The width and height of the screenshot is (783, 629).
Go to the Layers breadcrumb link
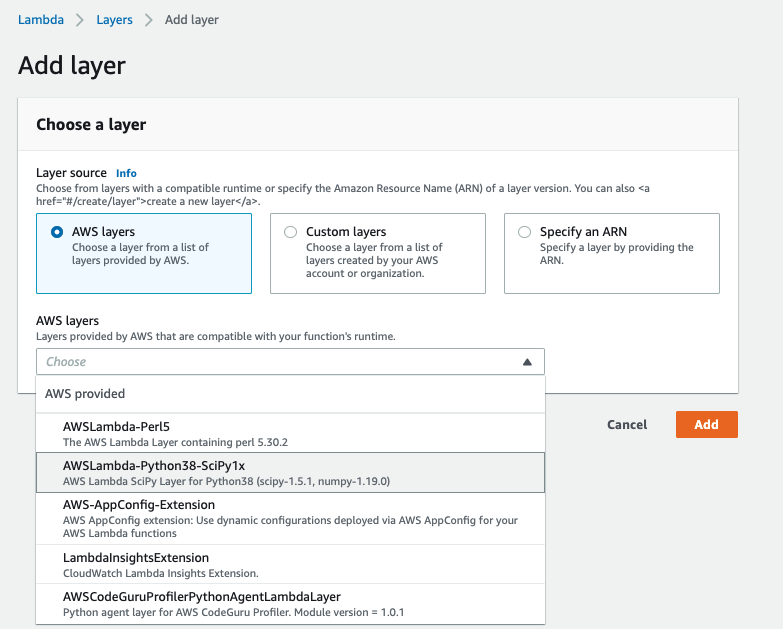pyautogui.click(x=114, y=20)
